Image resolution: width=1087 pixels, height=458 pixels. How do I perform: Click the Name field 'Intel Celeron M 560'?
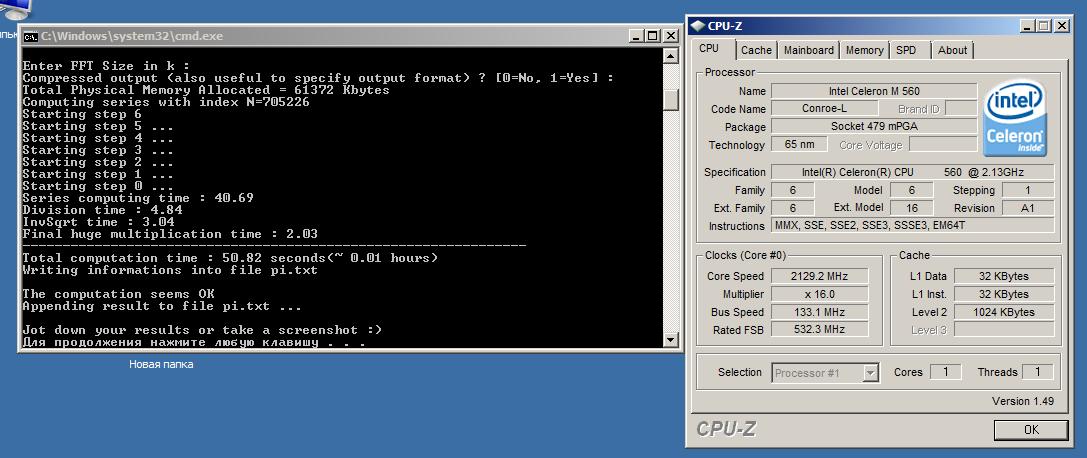point(873,91)
